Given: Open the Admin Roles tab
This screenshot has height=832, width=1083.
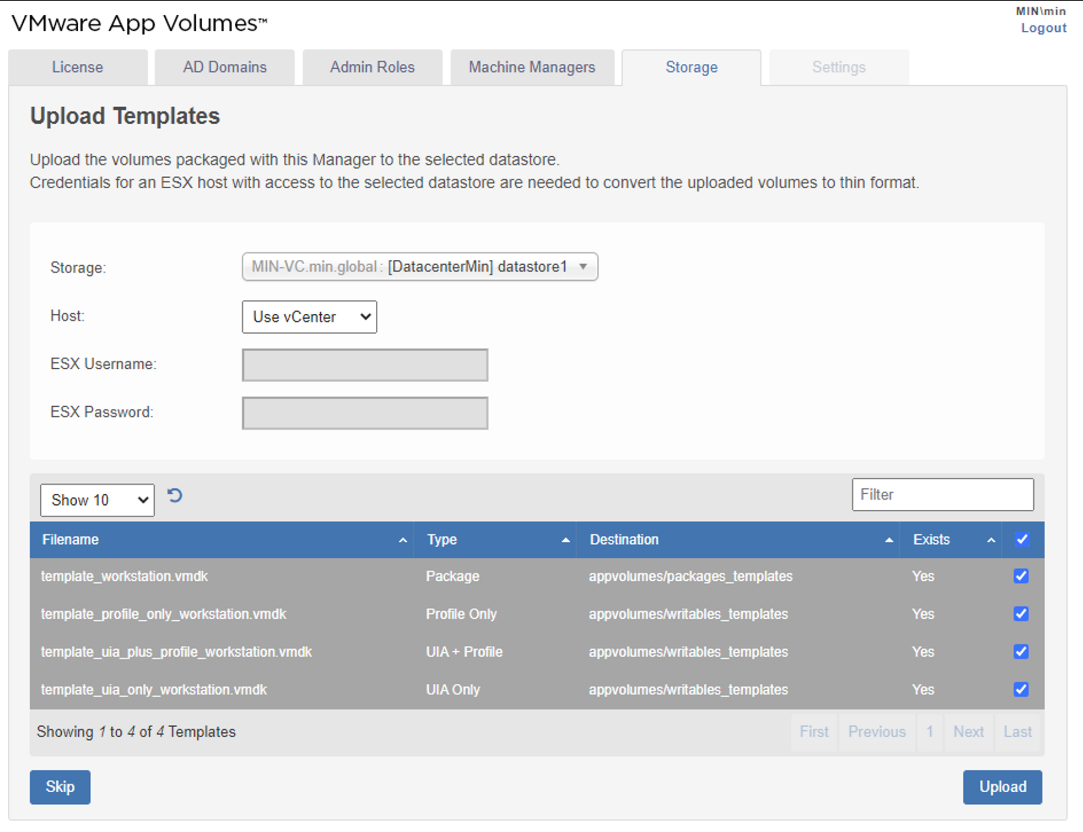Looking at the screenshot, I should tap(372, 67).
